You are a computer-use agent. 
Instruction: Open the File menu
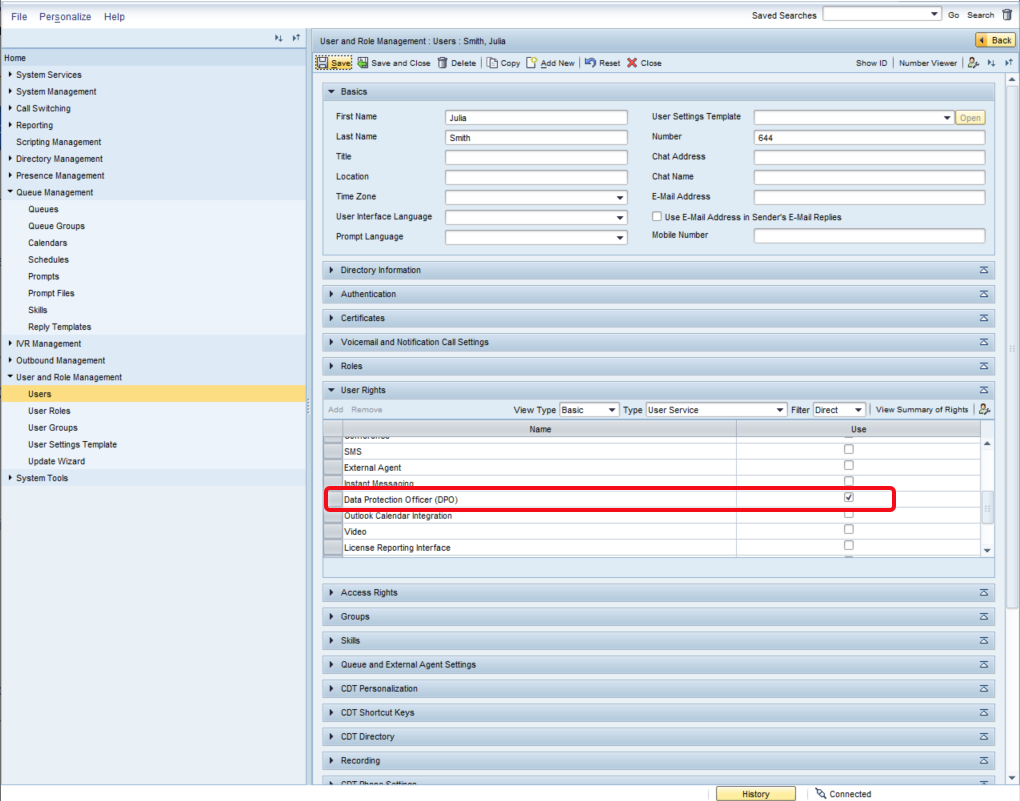19,17
